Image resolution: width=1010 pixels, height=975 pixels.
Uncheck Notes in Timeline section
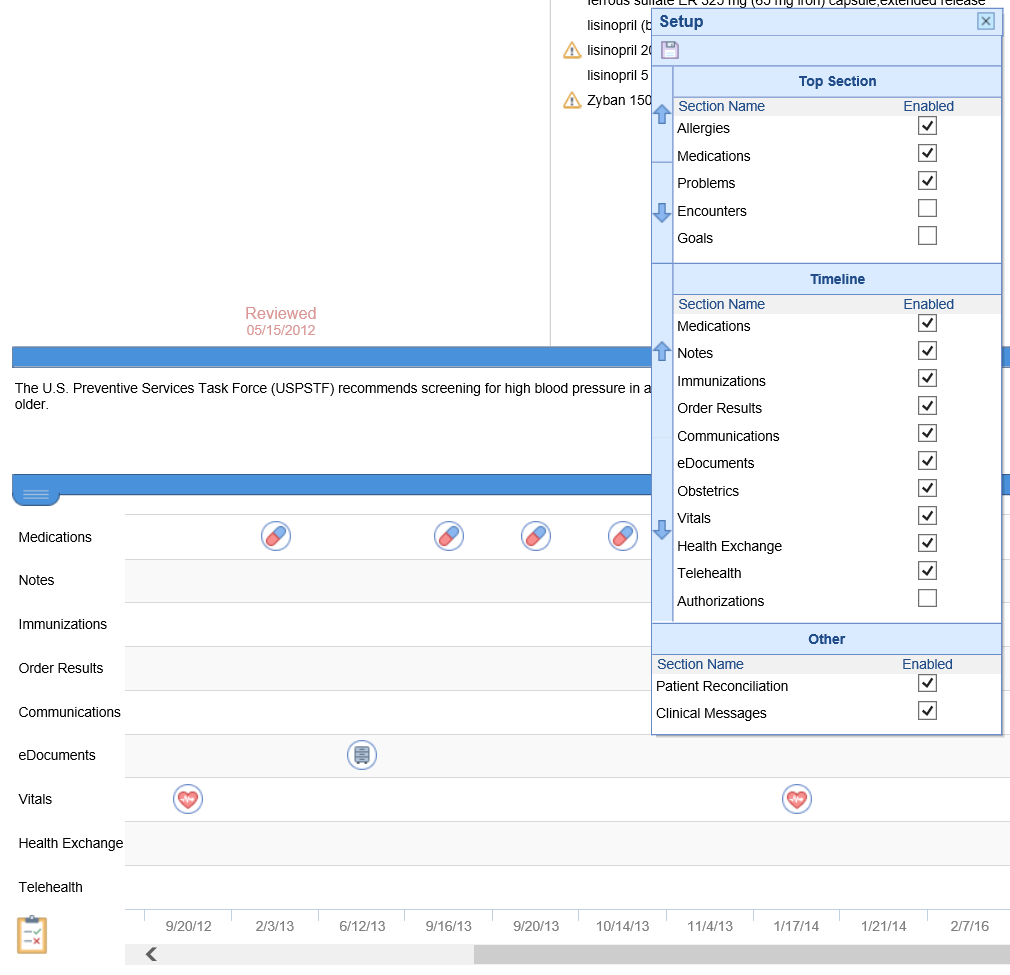(928, 351)
